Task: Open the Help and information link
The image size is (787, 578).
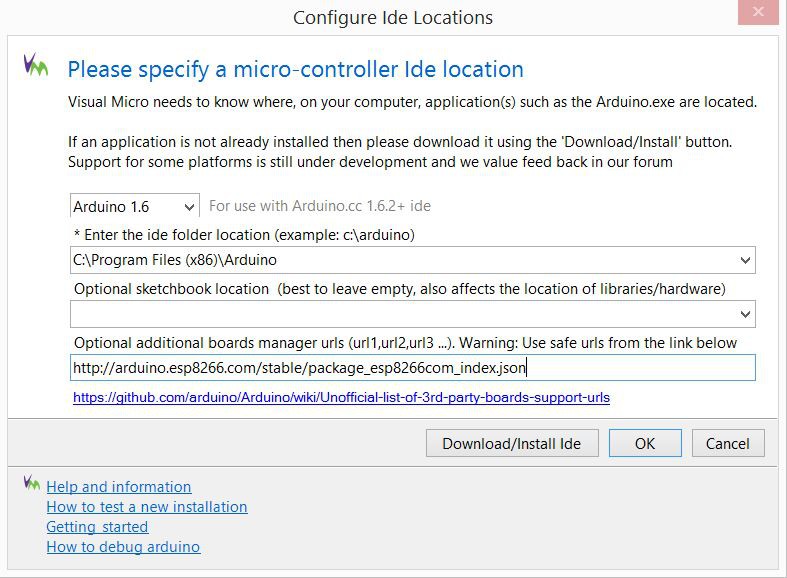Action: click(x=119, y=487)
